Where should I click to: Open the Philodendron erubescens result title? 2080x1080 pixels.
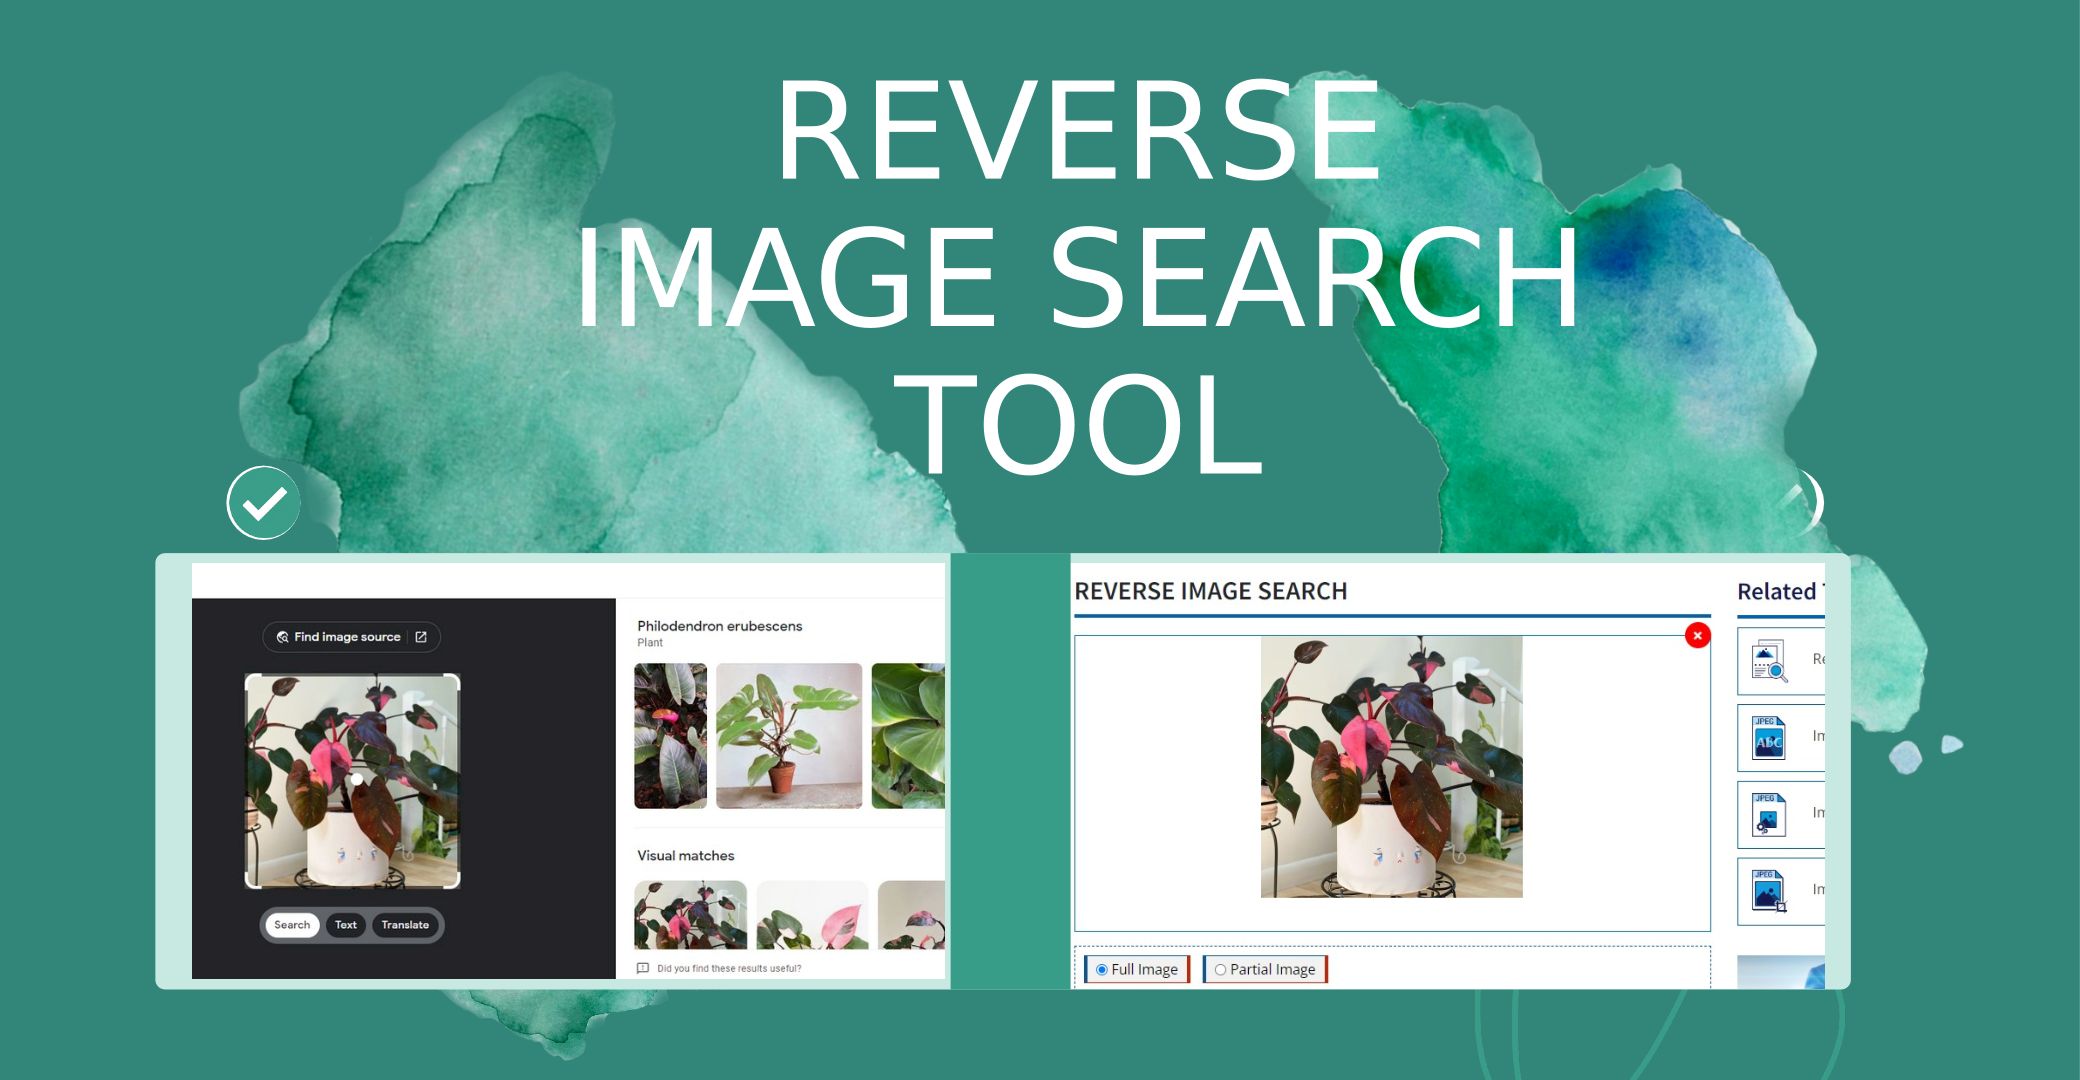(x=719, y=626)
